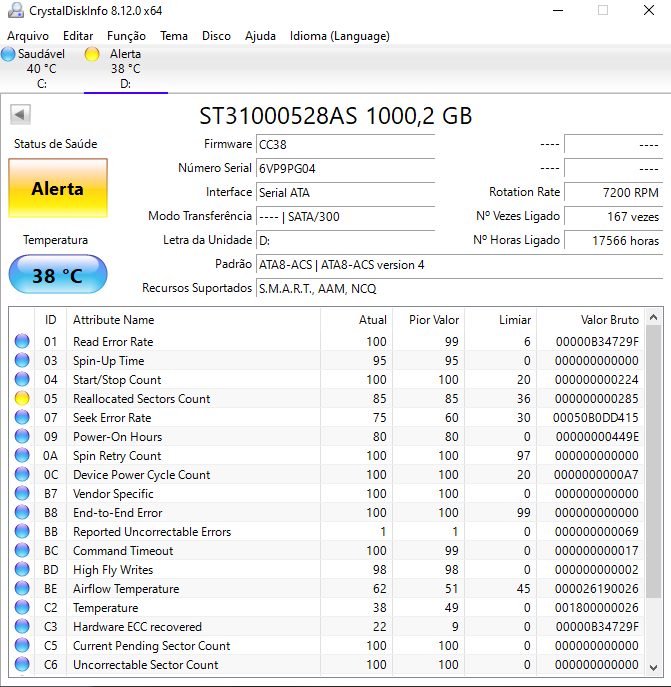Open the Função menu
The height and width of the screenshot is (687, 671).
[x=126, y=36]
